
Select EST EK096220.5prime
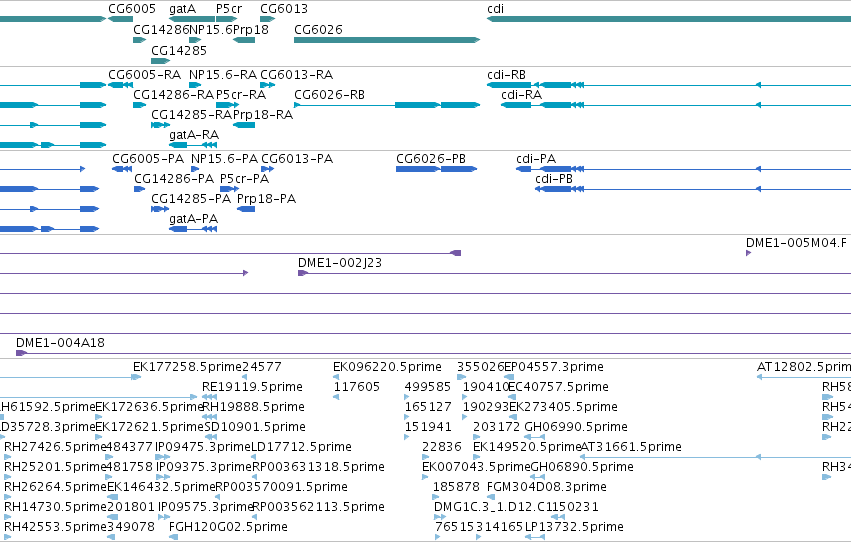click(388, 367)
